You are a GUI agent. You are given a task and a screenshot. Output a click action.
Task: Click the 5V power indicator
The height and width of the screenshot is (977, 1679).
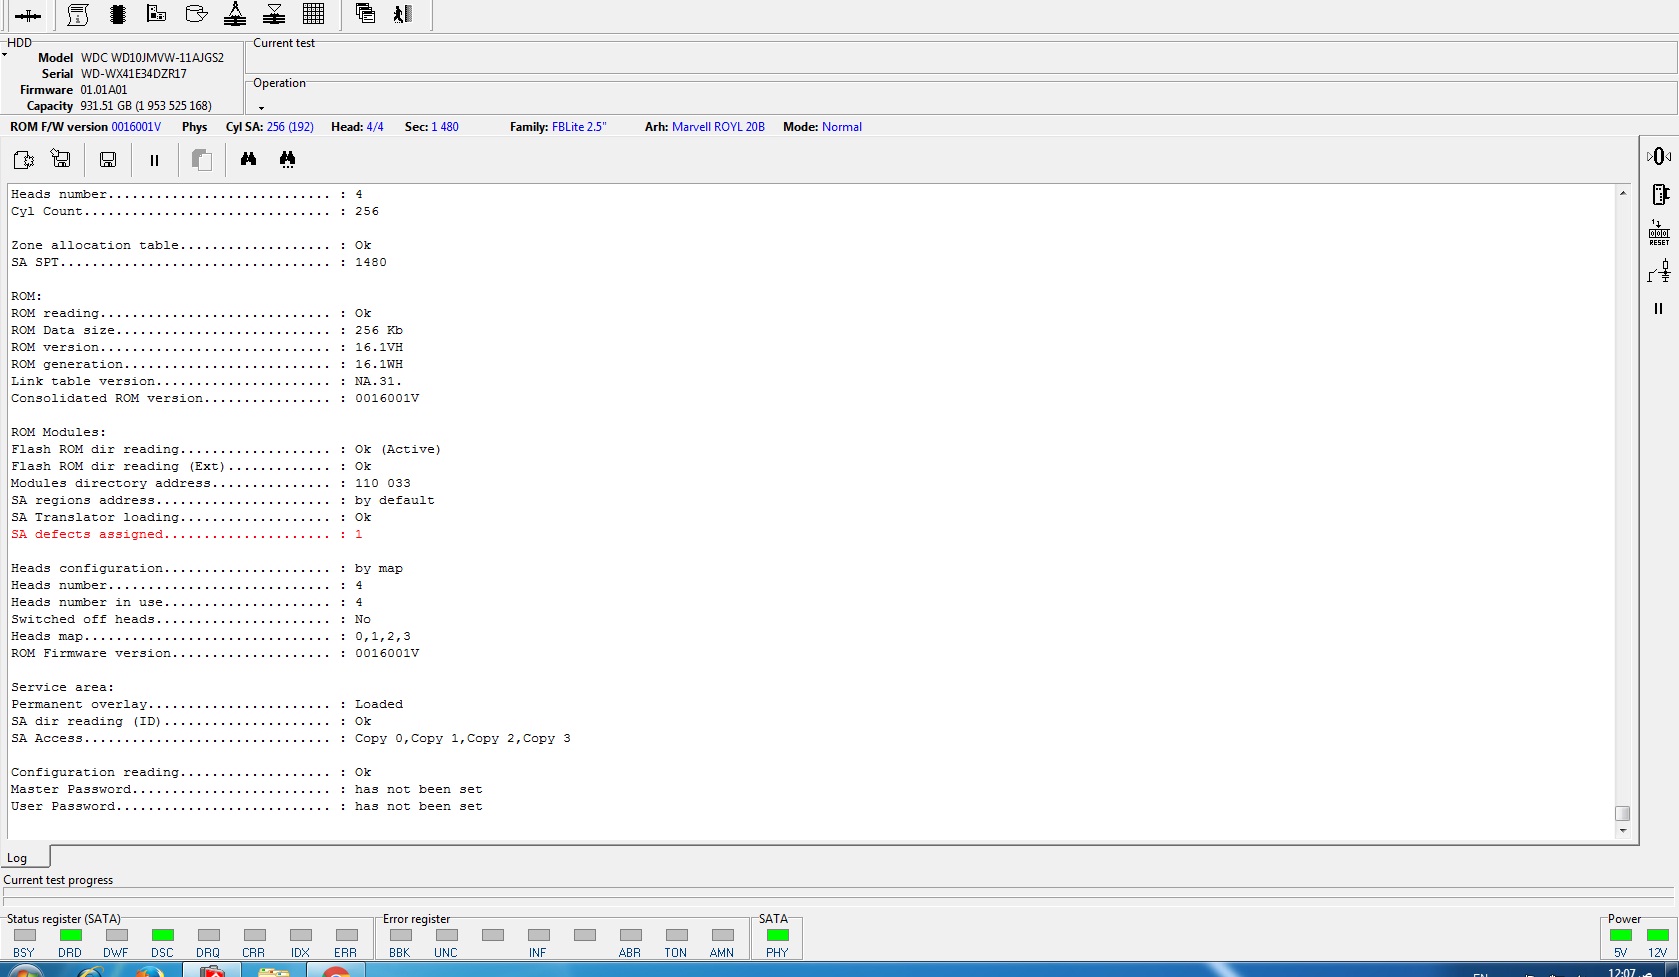pos(1621,935)
